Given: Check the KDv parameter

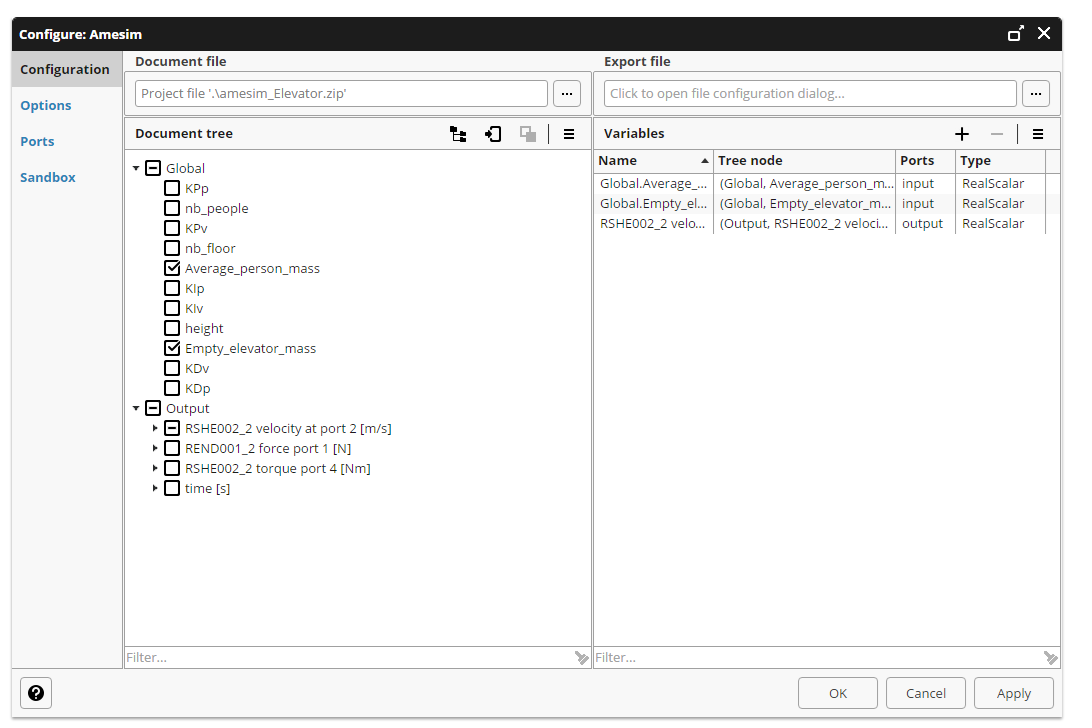Looking at the screenshot, I should coord(172,368).
